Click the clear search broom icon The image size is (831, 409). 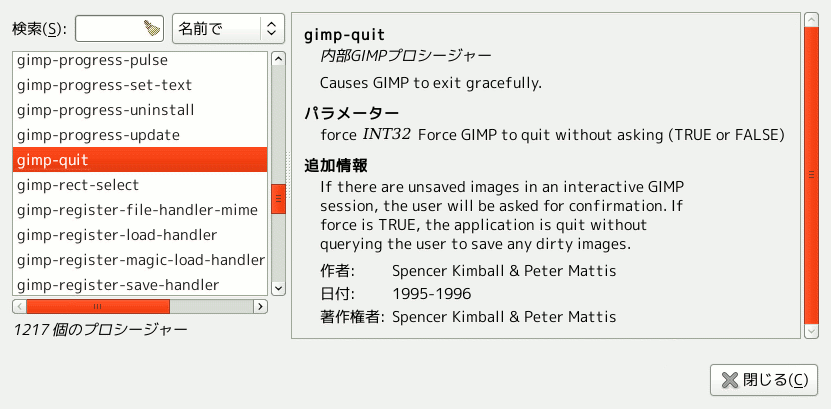click(x=150, y=28)
